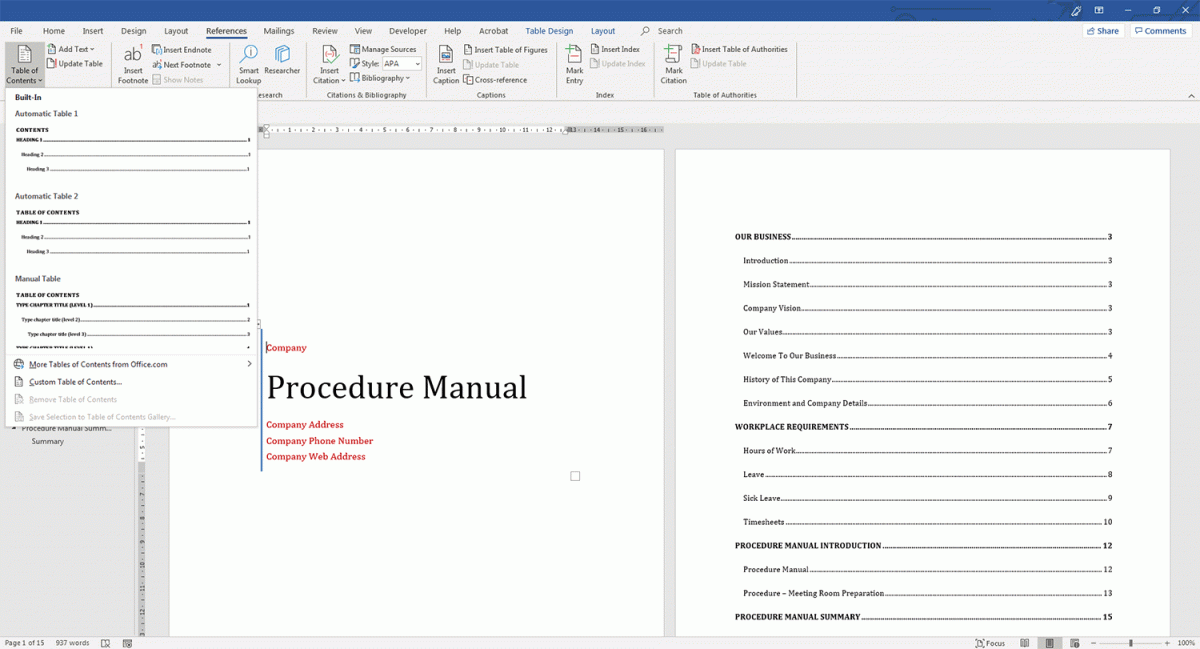Click the Search magnifier in ribbon
Viewport: 1200px width, 649px height.
click(x=645, y=31)
